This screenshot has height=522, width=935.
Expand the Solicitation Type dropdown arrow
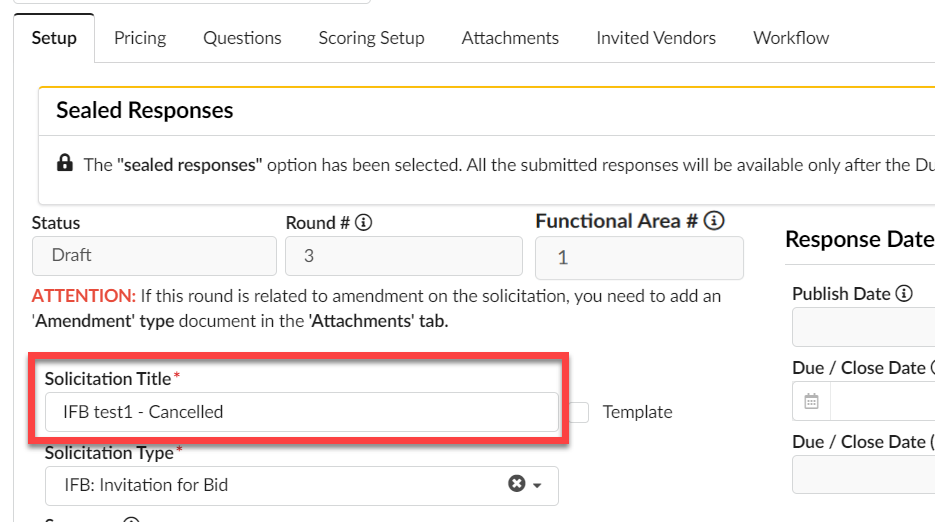(537, 485)
